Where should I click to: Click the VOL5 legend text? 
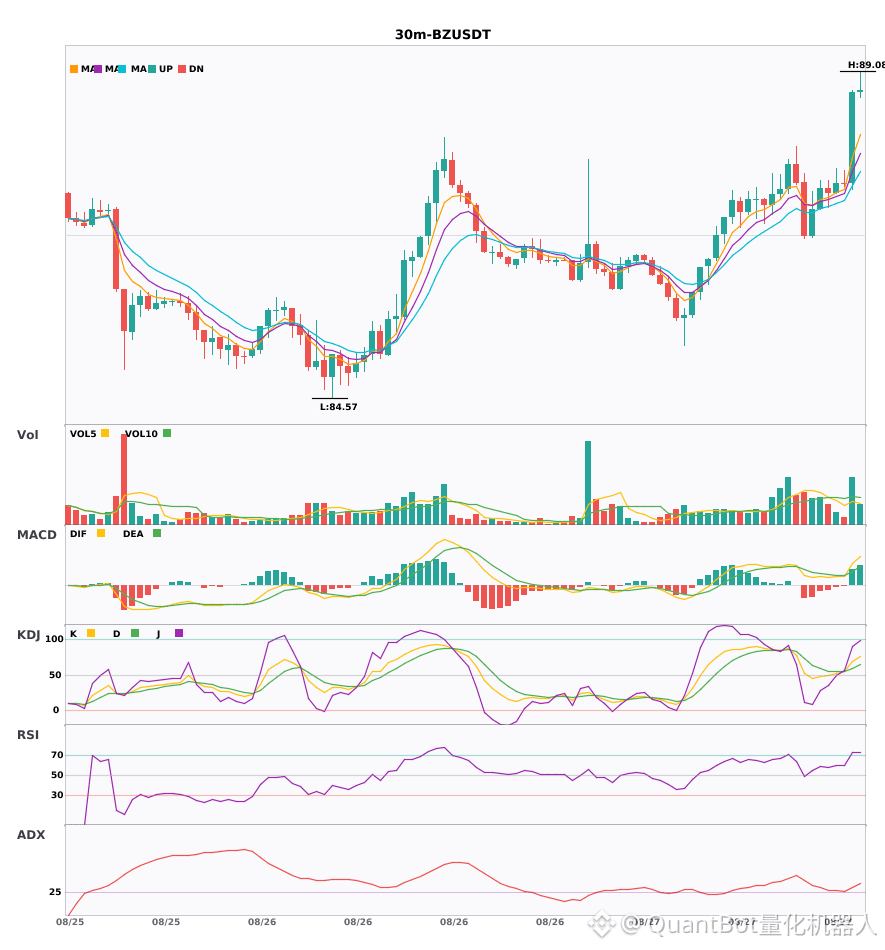pyautogui.click(x=83, y=434)
